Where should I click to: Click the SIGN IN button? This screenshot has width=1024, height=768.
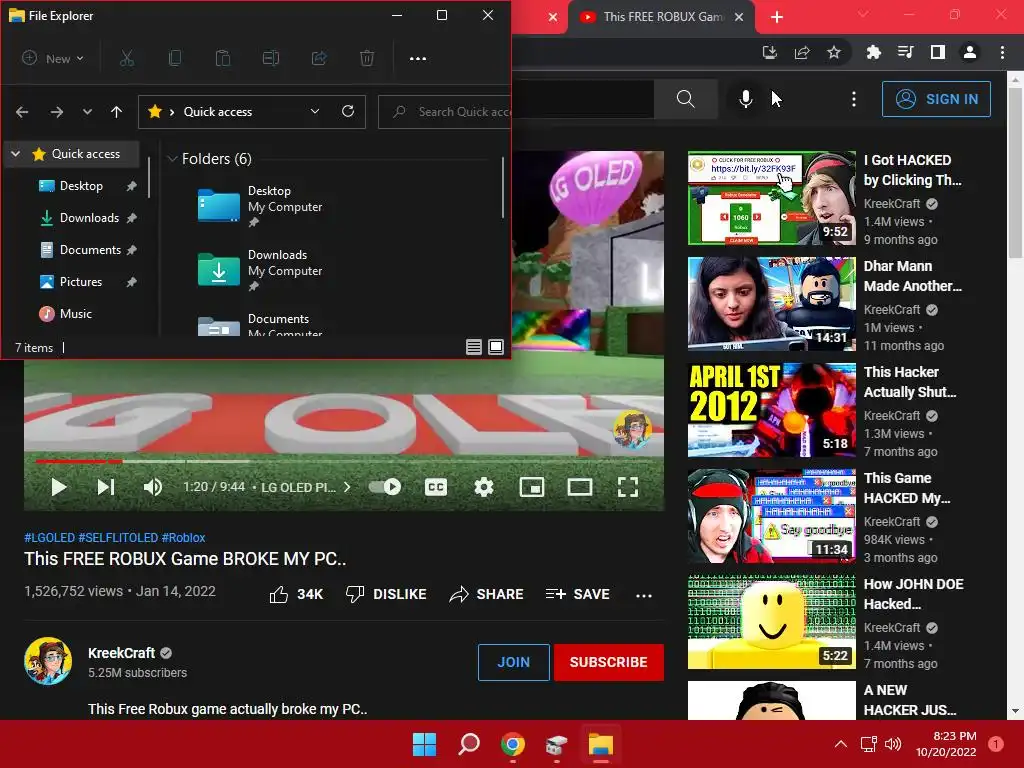click(936, 99)
